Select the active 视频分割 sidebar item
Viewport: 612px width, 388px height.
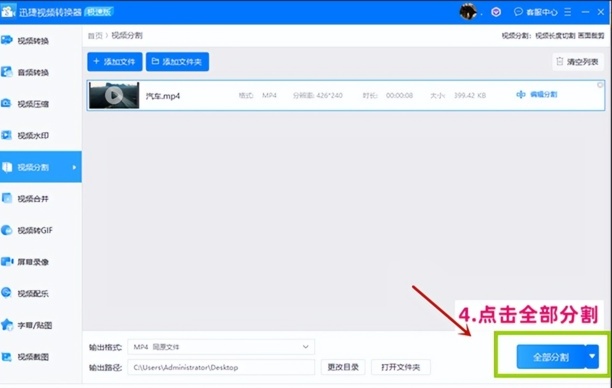(x=41, y=167)
